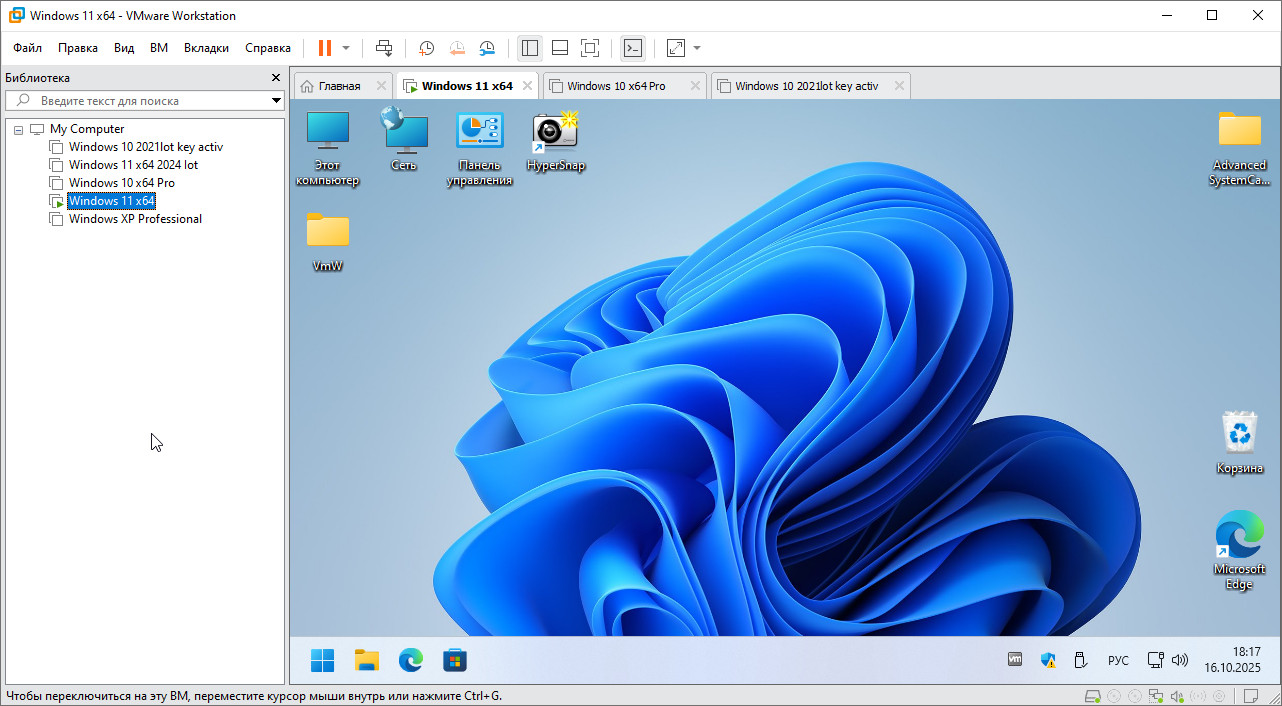
Task: Toggle thumbnail bar view button
Action: pyautogui.click(x=560, y=48)
